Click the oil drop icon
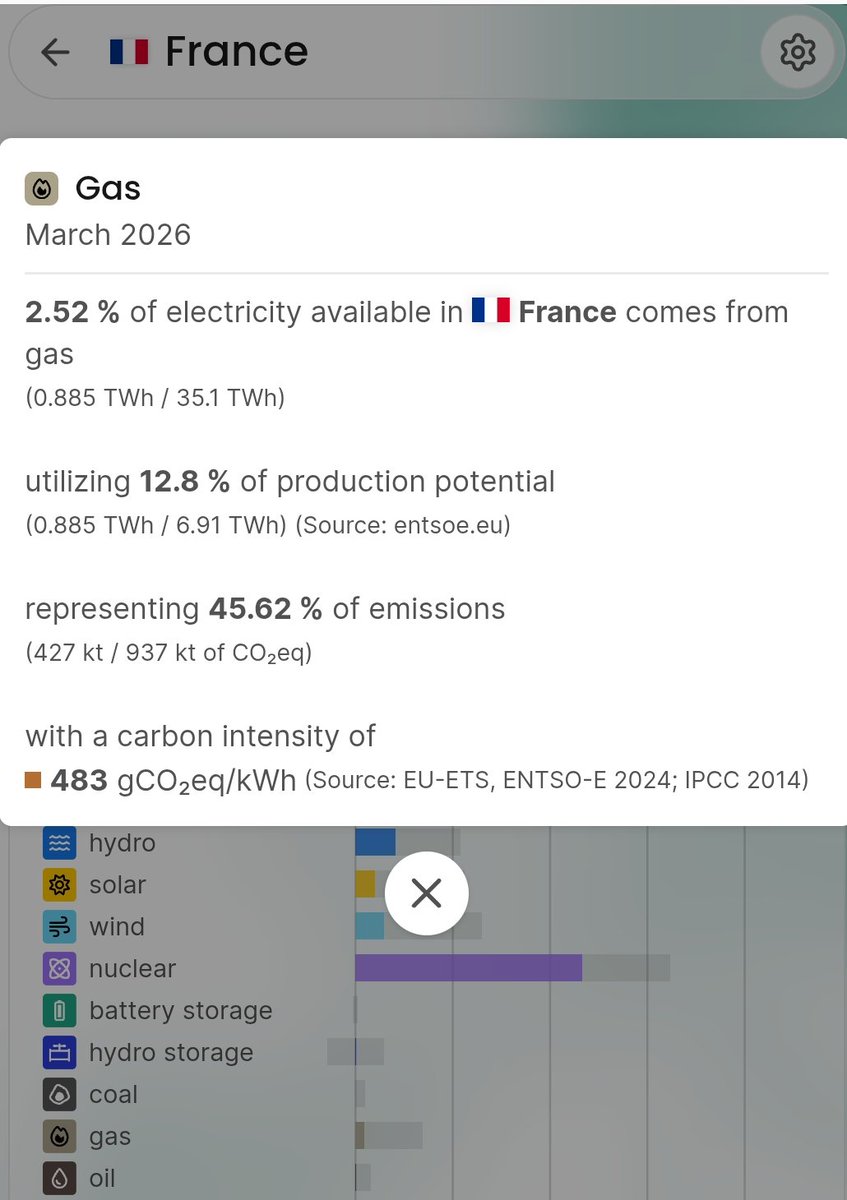This screenshot has height=1200, width=847. (x=60, y=1179)
